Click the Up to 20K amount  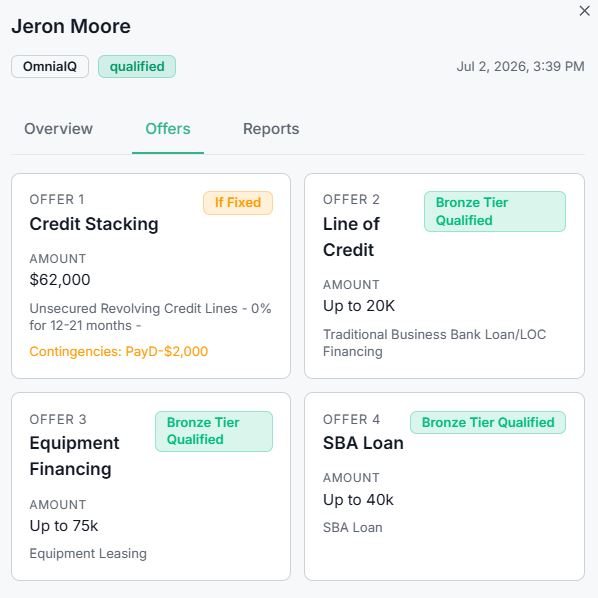pos(359,306)
